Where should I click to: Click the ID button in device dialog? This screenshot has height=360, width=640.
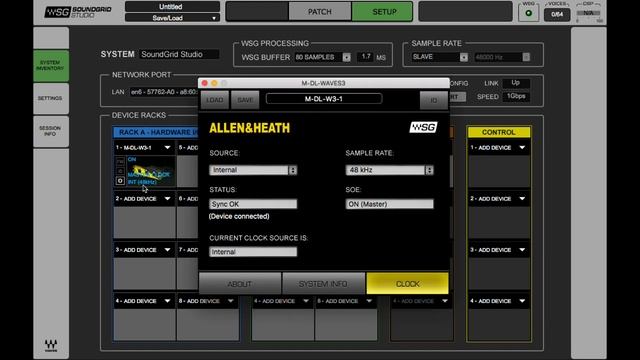tap(433, 100)
